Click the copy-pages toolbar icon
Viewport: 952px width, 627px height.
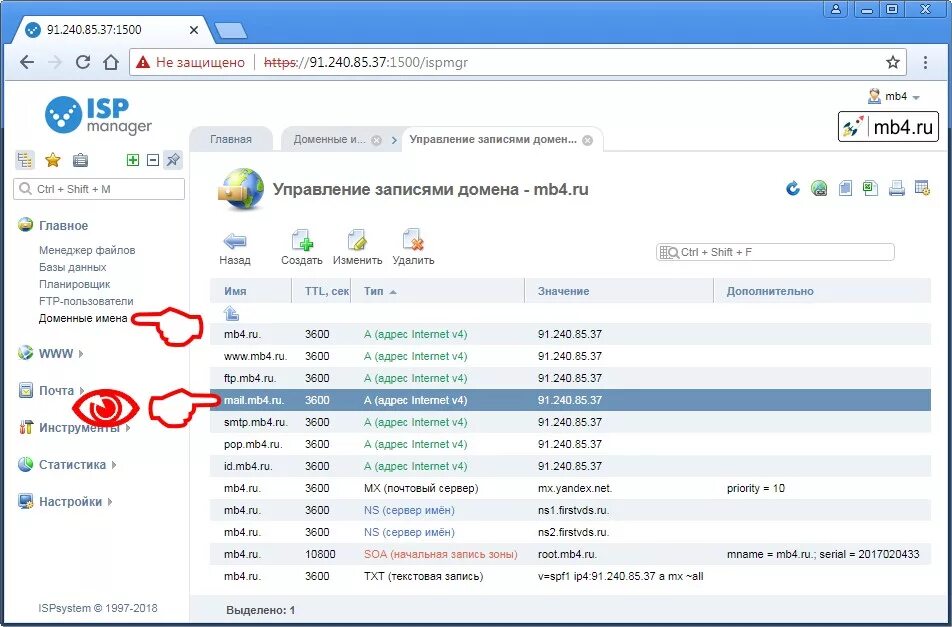click(x=845, y=189)
